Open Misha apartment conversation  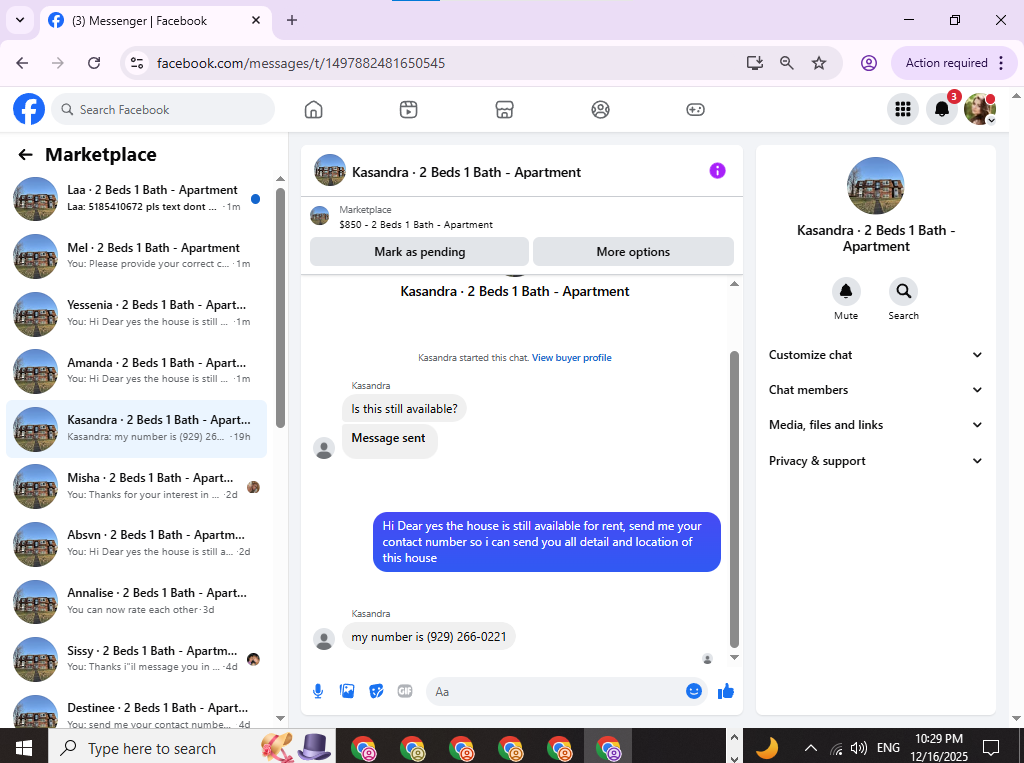click(x=136, y=486)
